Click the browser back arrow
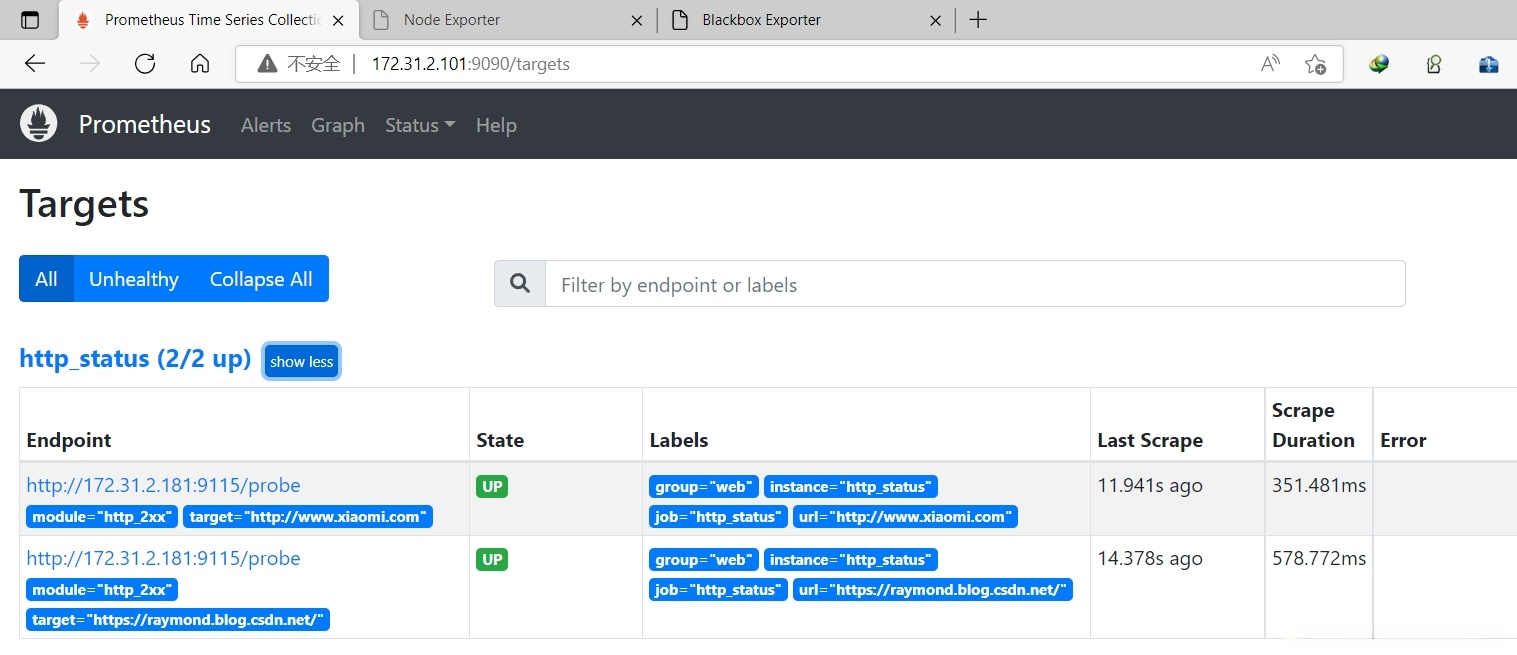Viewport: 1517px width, 655px height. point(35,64)
